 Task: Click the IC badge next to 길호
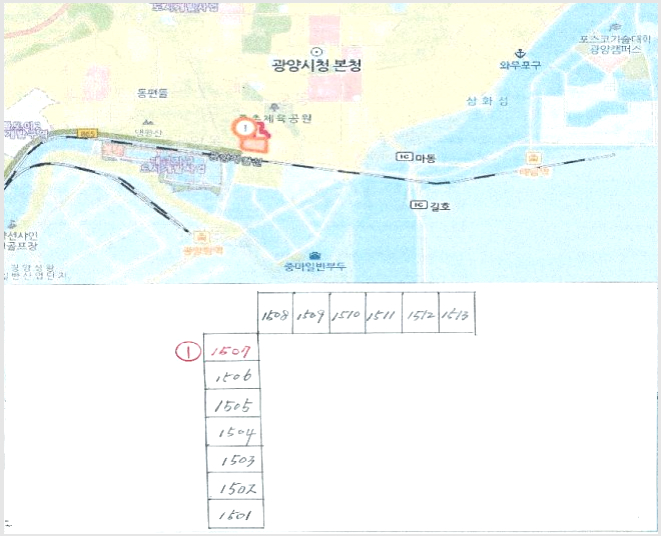[x=419, y=205]
